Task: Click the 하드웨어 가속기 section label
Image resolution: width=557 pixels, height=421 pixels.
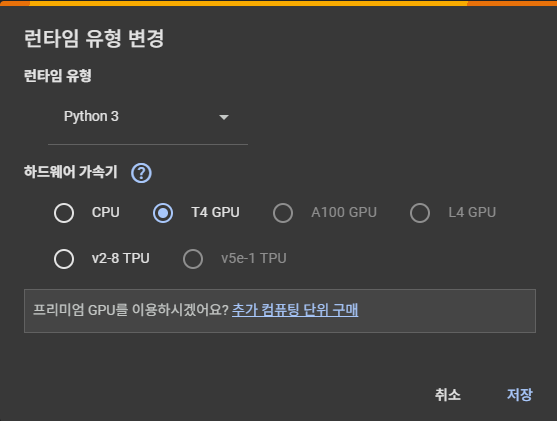Action: (x=71, y=172)
